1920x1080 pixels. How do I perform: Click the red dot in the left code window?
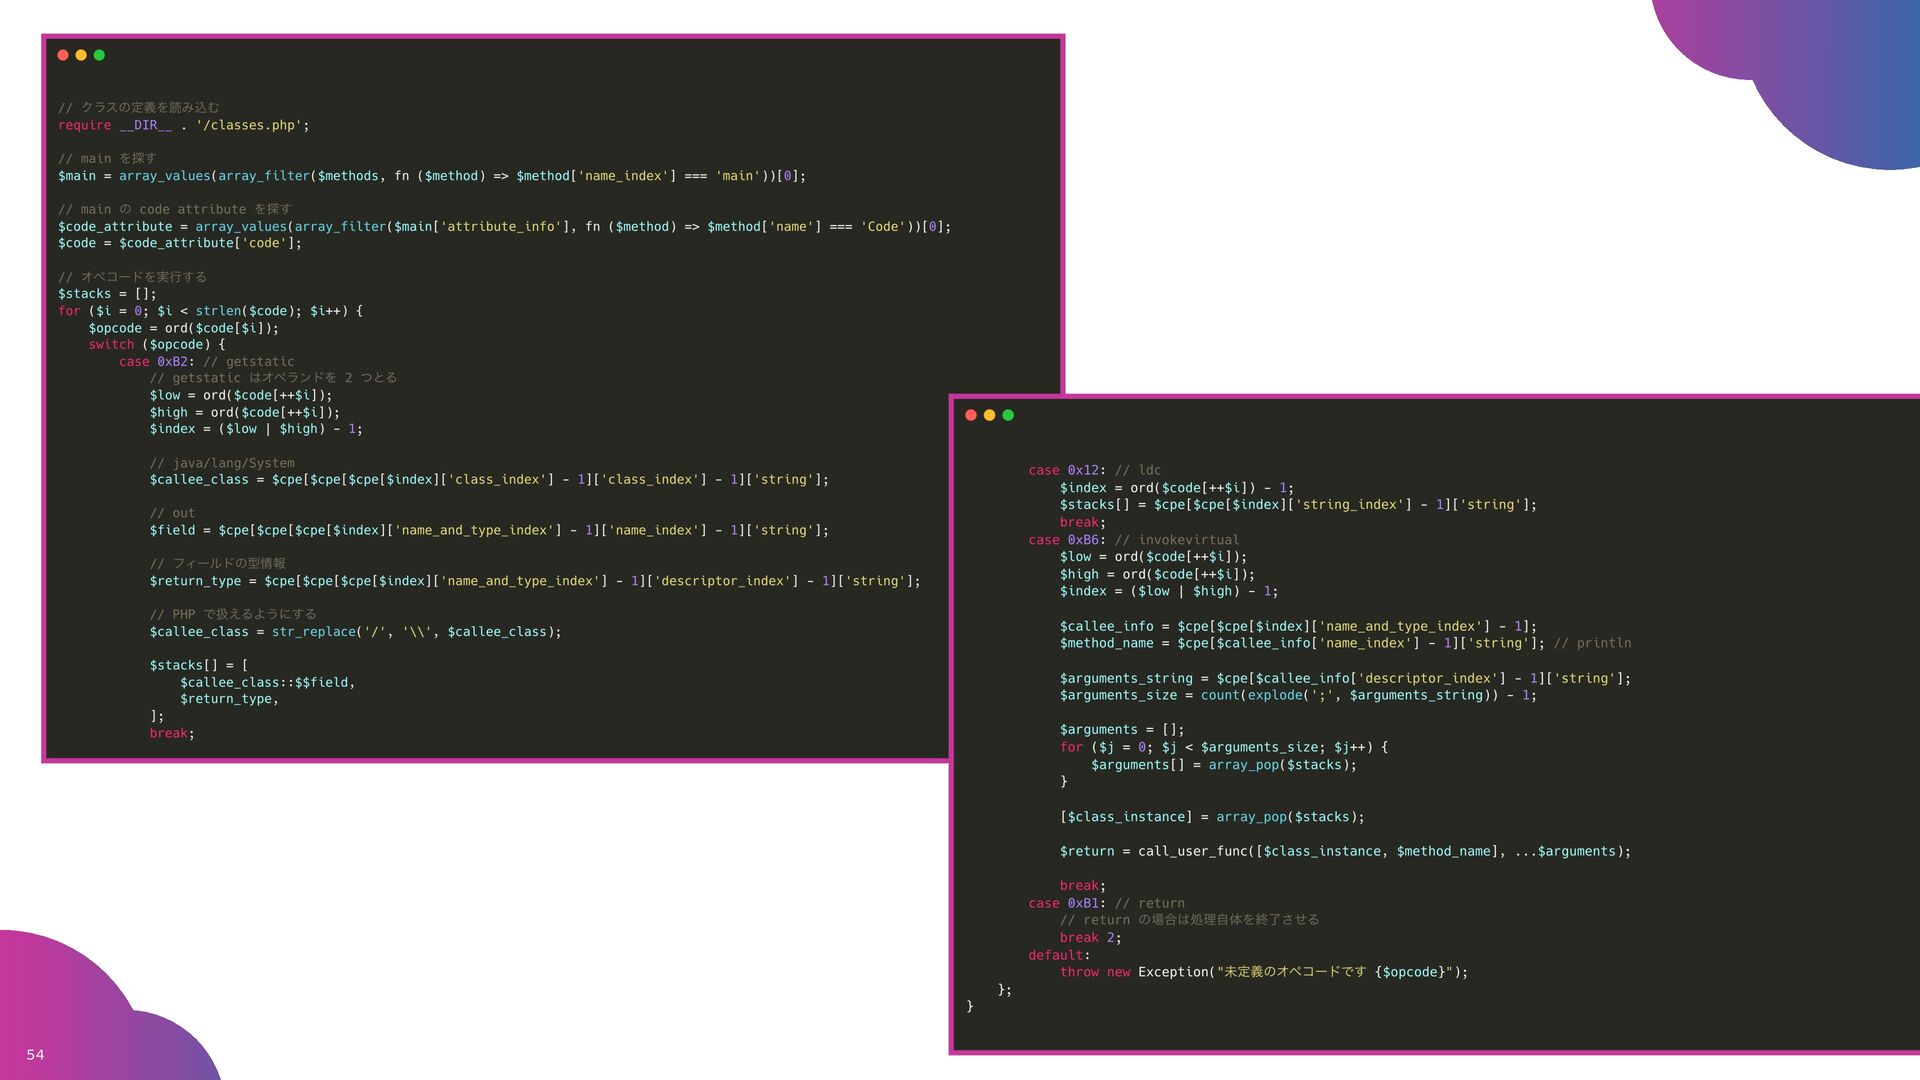pos(63,55)
